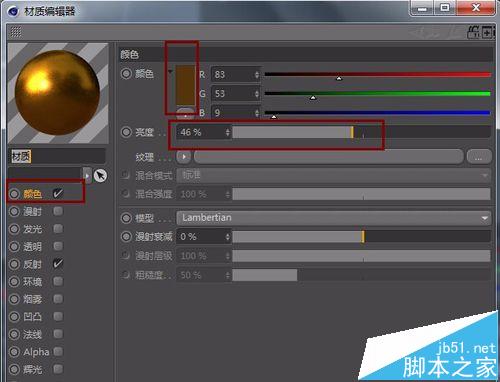Click the new panel plus icon at top right
The height and width of the screenshot is (382, 500).
click(x=487, y=32)
